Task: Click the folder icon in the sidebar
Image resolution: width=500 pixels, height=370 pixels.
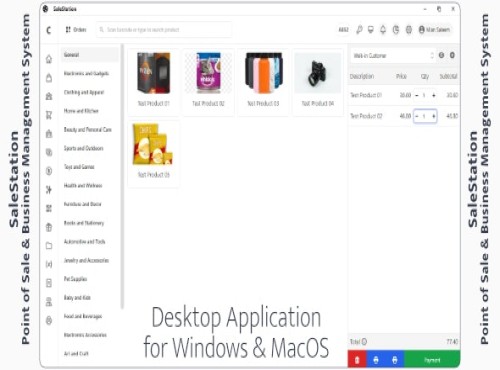Action: pyautogui.click(x=49, y=246)
